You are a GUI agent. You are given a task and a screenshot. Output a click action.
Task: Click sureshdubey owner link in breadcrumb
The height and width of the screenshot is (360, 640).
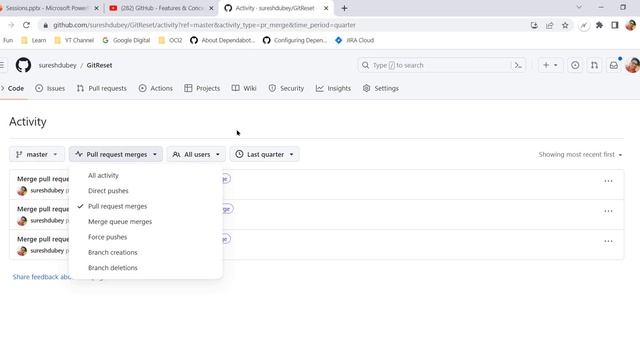click(58, 65)
